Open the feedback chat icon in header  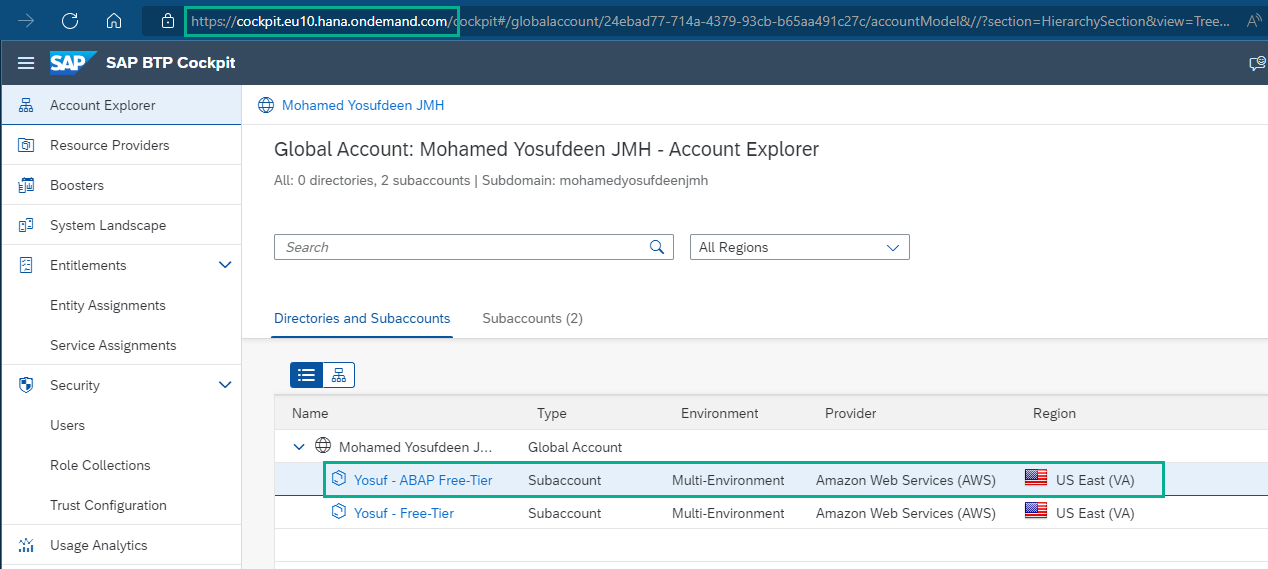click(x=1257, y=63)
